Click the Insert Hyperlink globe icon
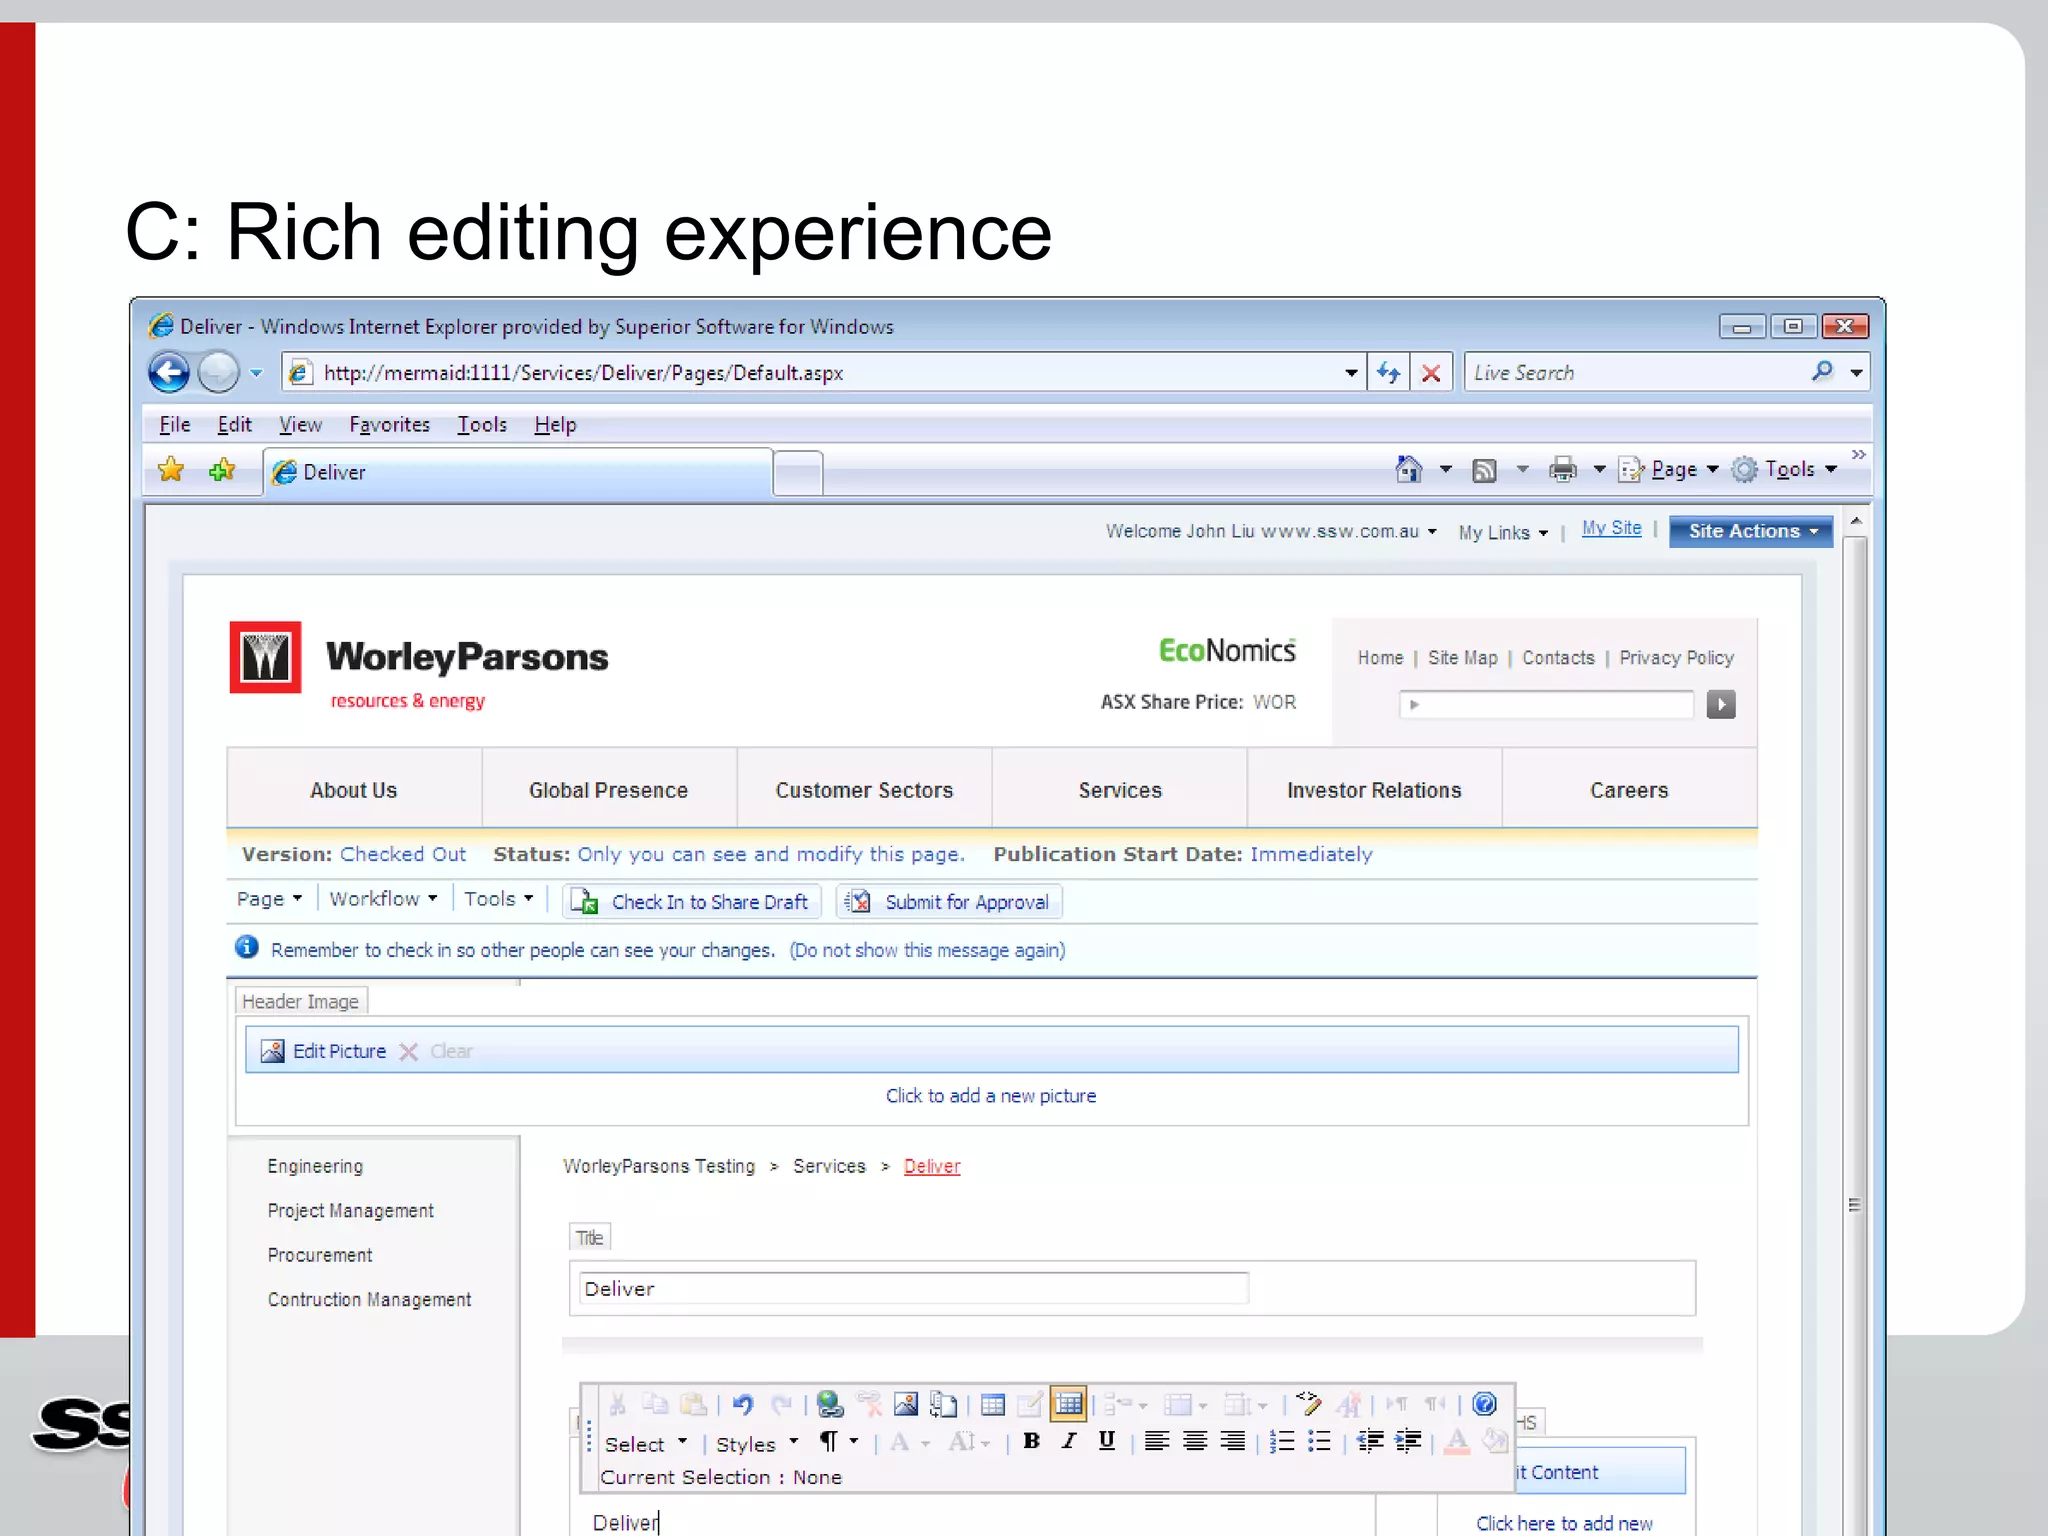The width and height of the screenshot is (2048, 1536). click(829, 1405)
